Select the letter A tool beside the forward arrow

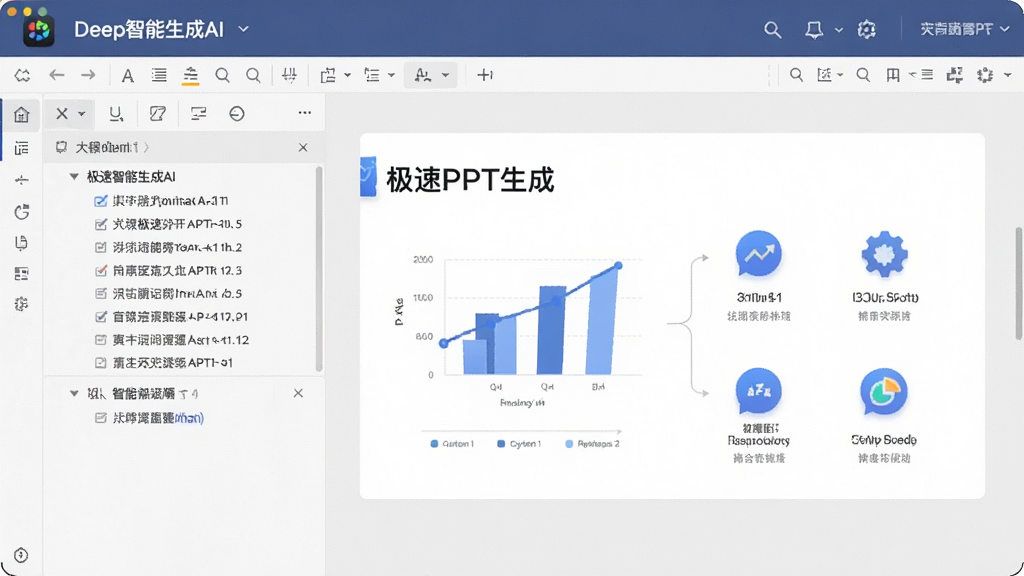127,76
